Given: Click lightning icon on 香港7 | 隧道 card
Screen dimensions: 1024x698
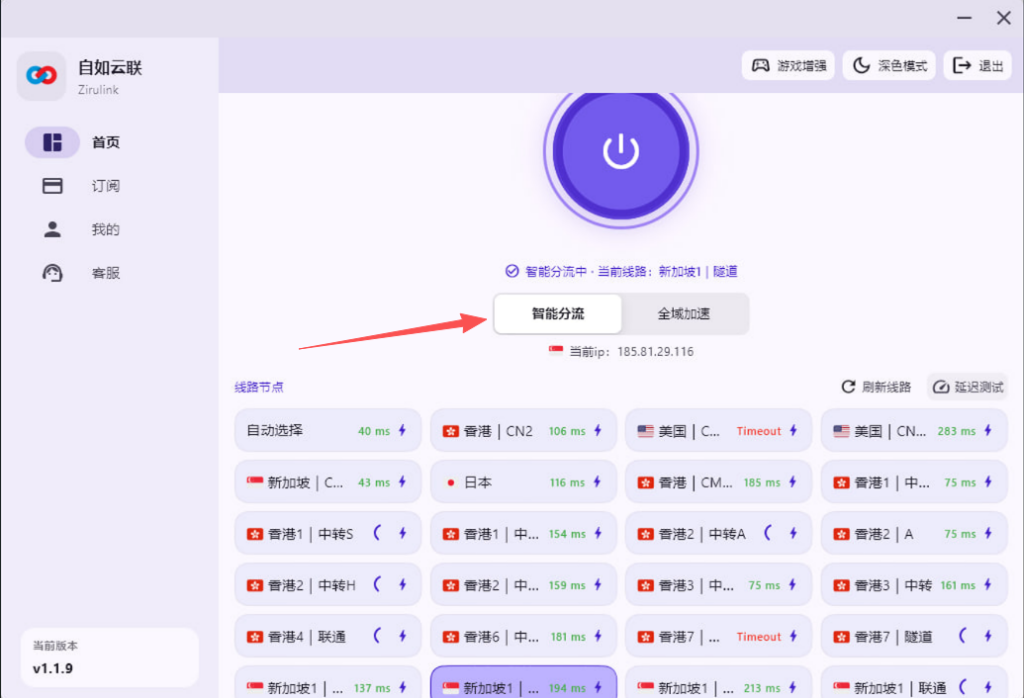Looking at the screenshot, I should click(x=988, y=636).
